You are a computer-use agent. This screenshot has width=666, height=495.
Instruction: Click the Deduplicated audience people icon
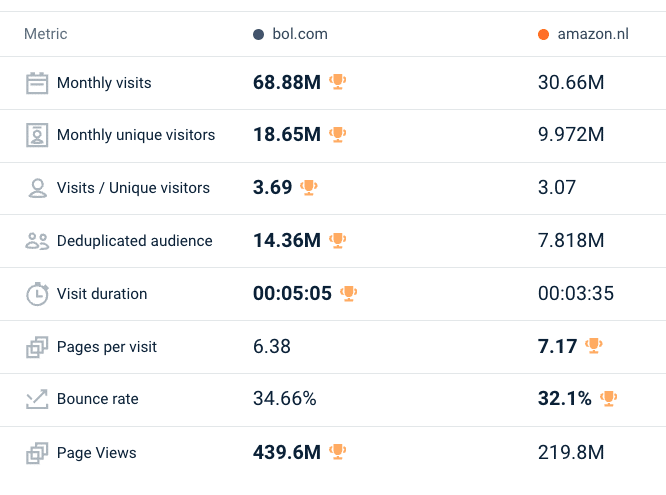coord(37,241)
